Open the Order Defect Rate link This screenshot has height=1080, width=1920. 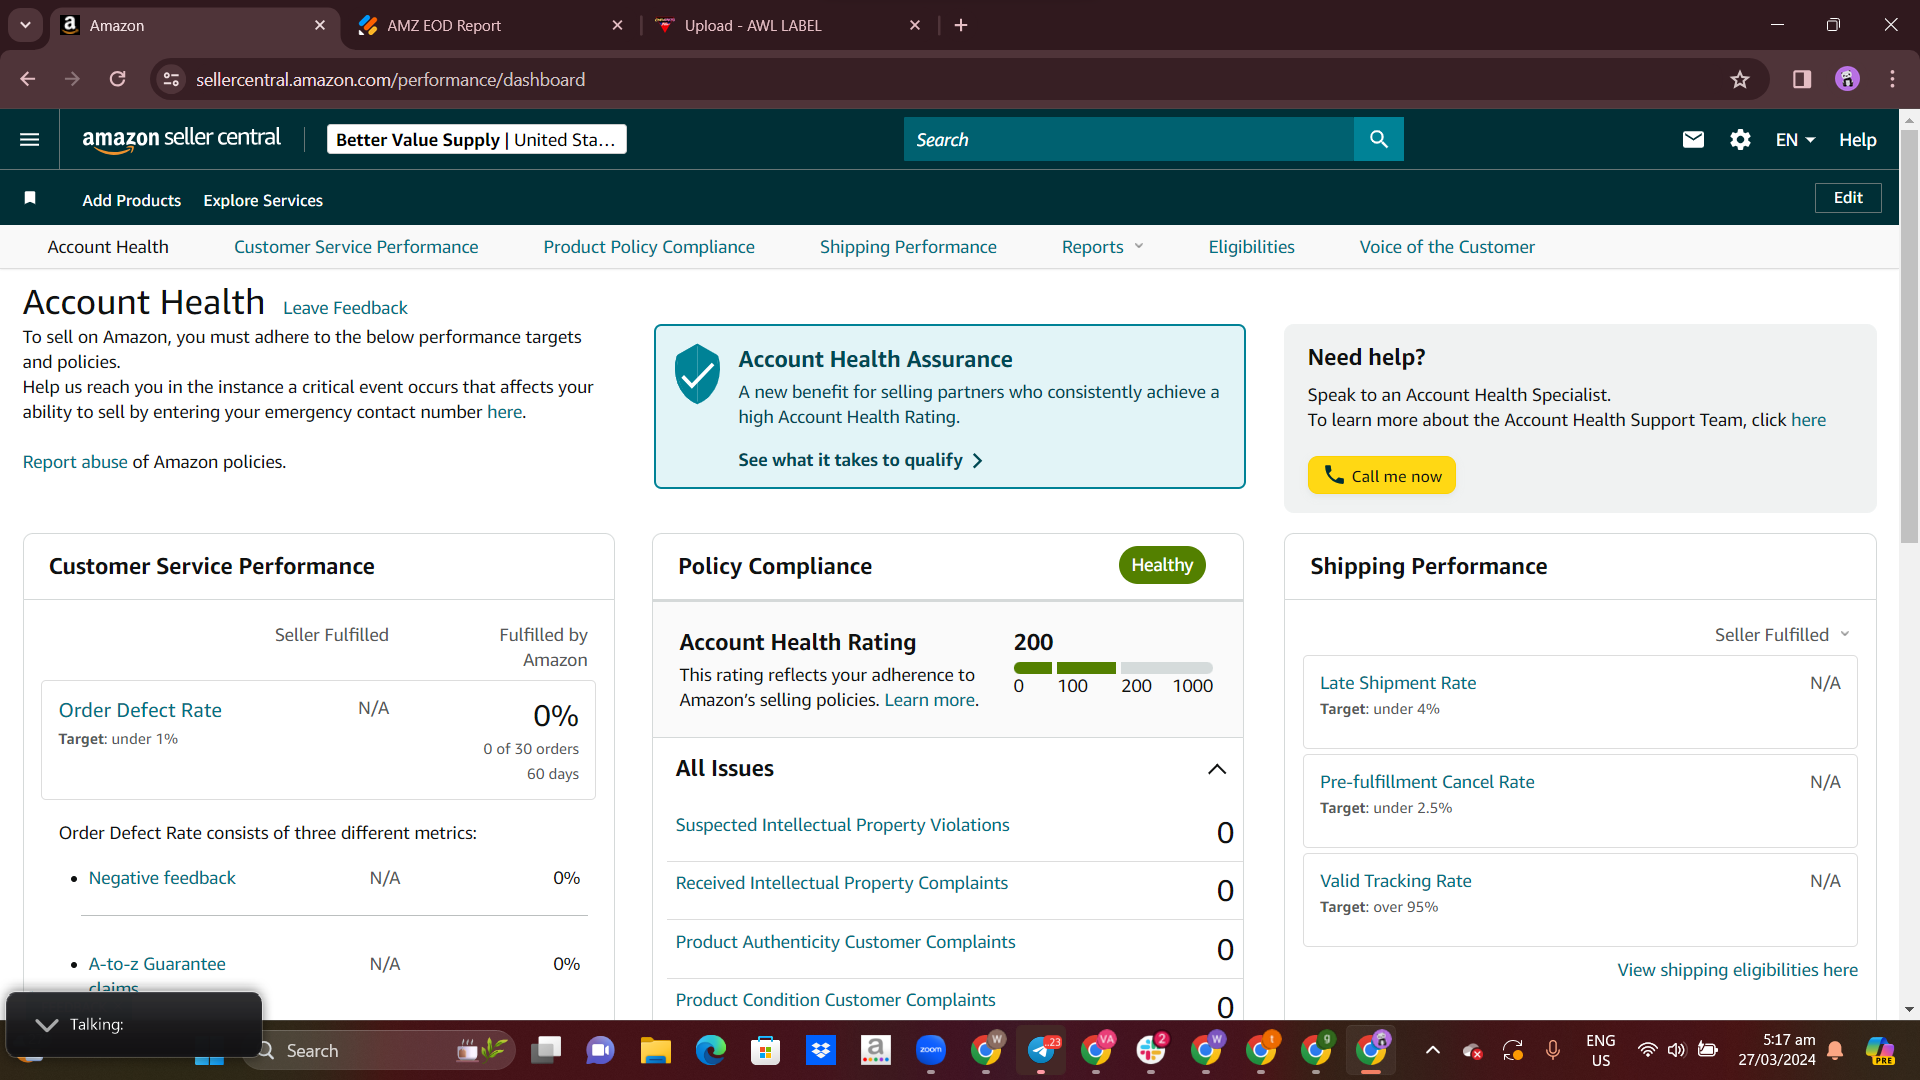140,710
